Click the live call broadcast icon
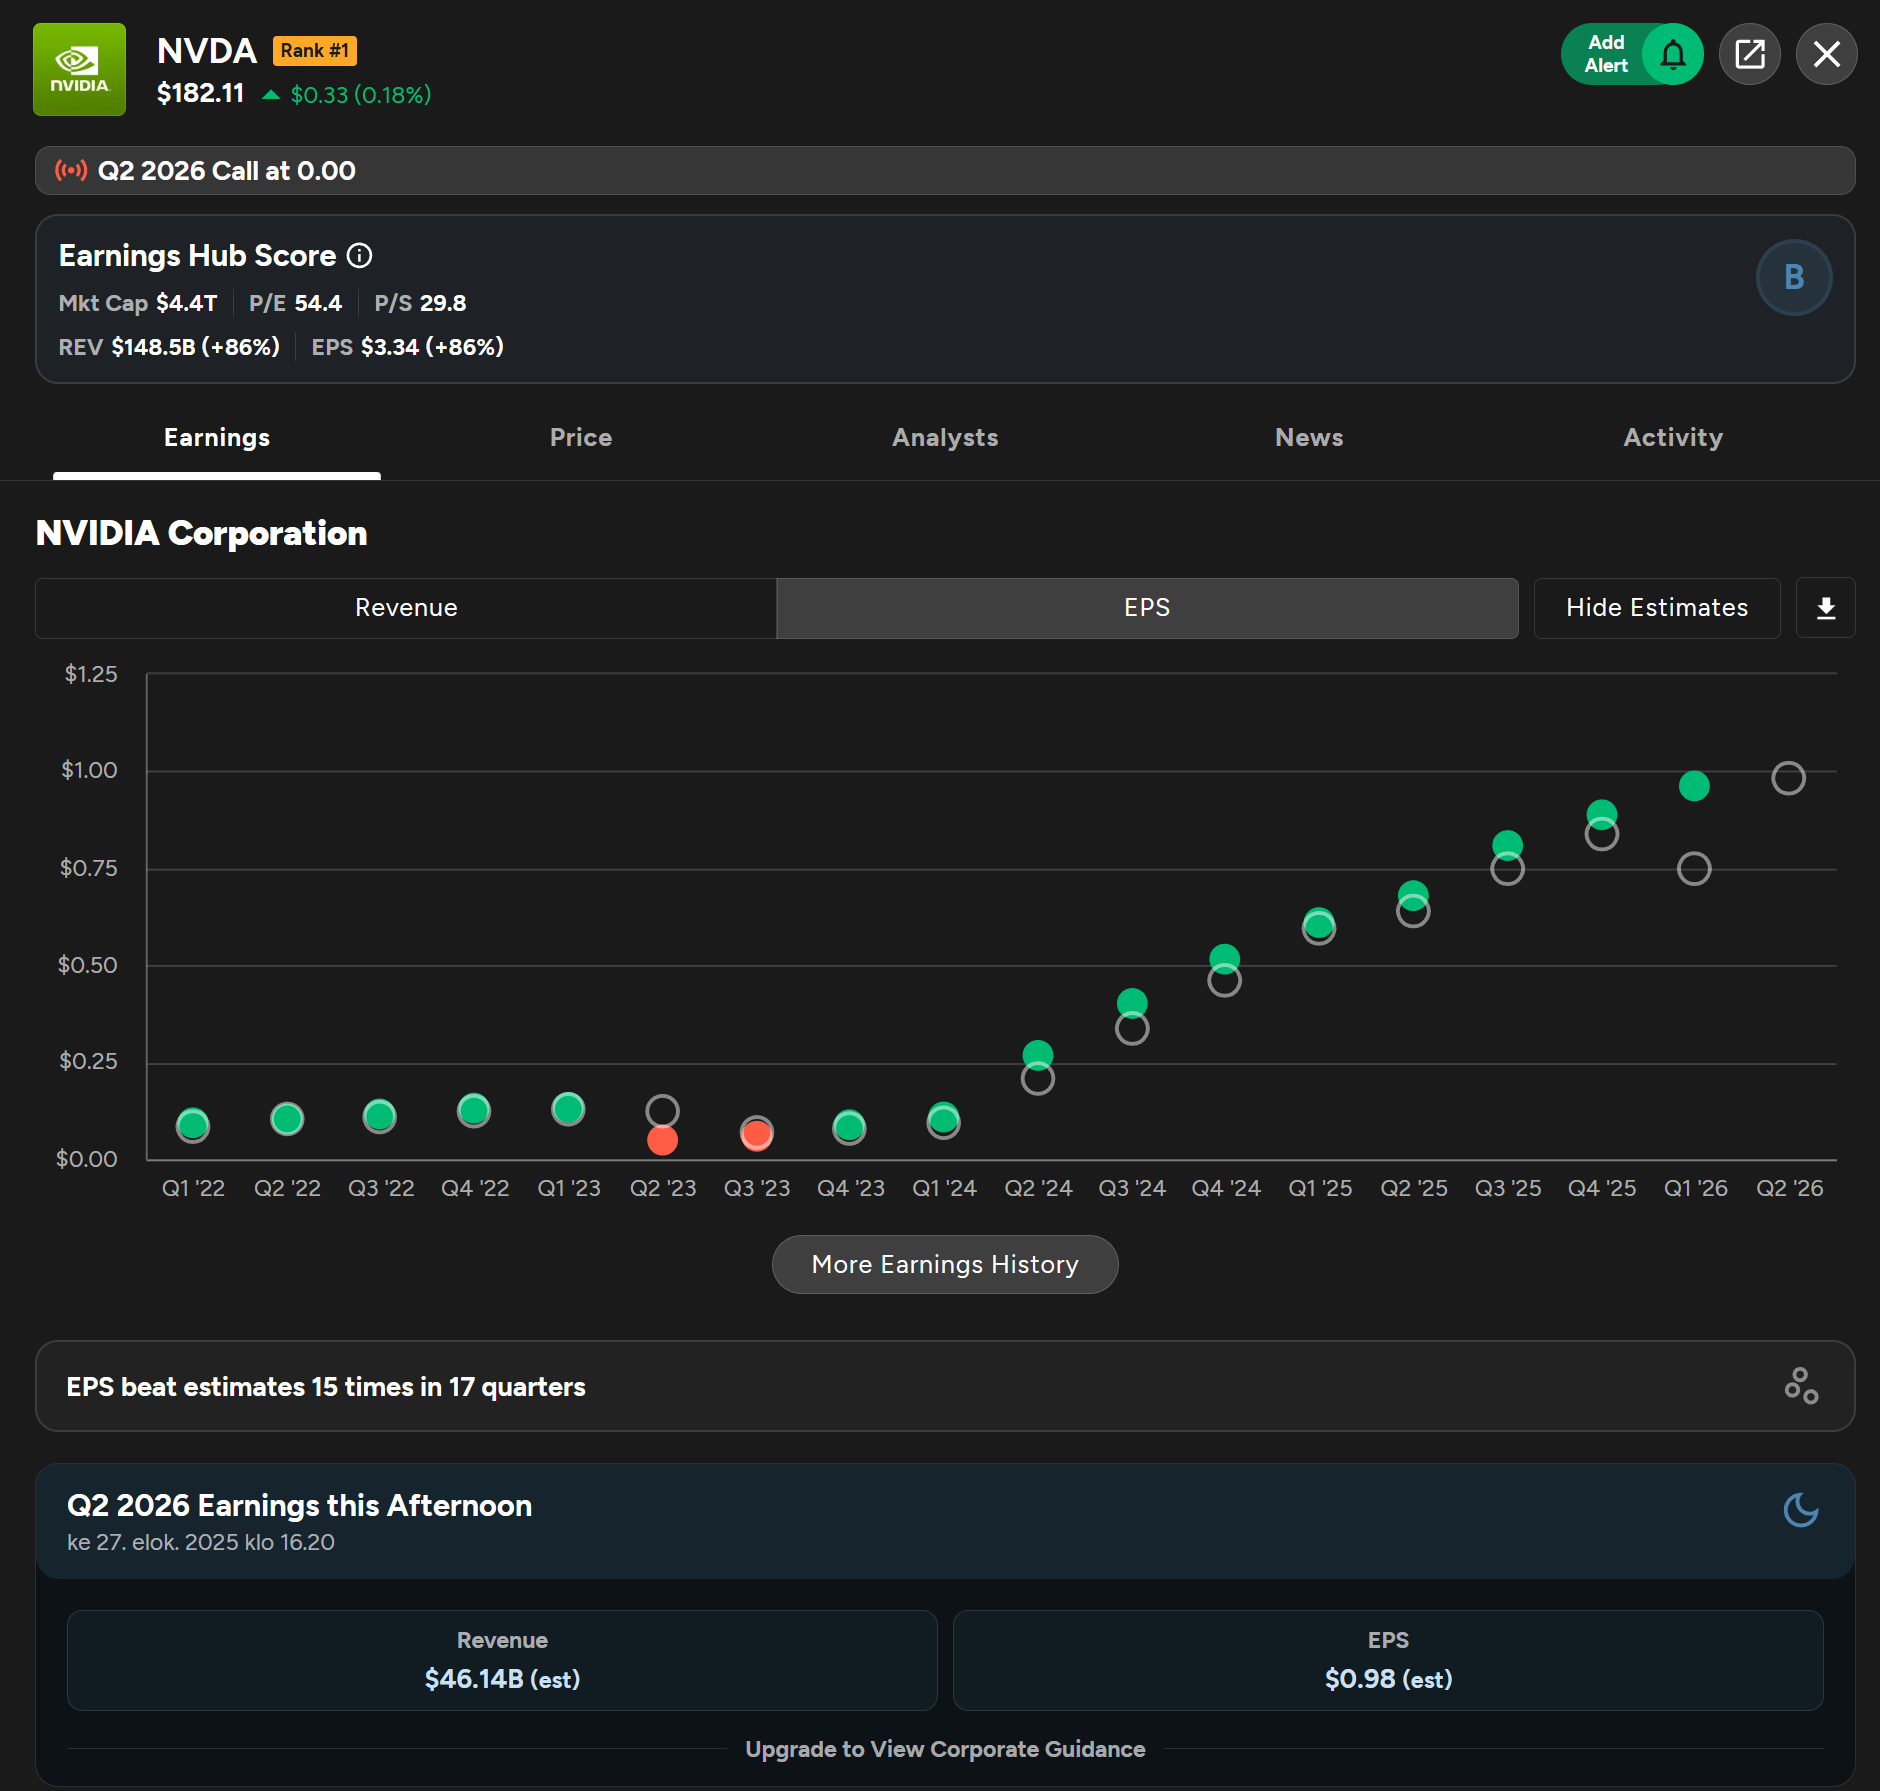The height and width of the screenshot is (1791, 1880). point(71,170)
